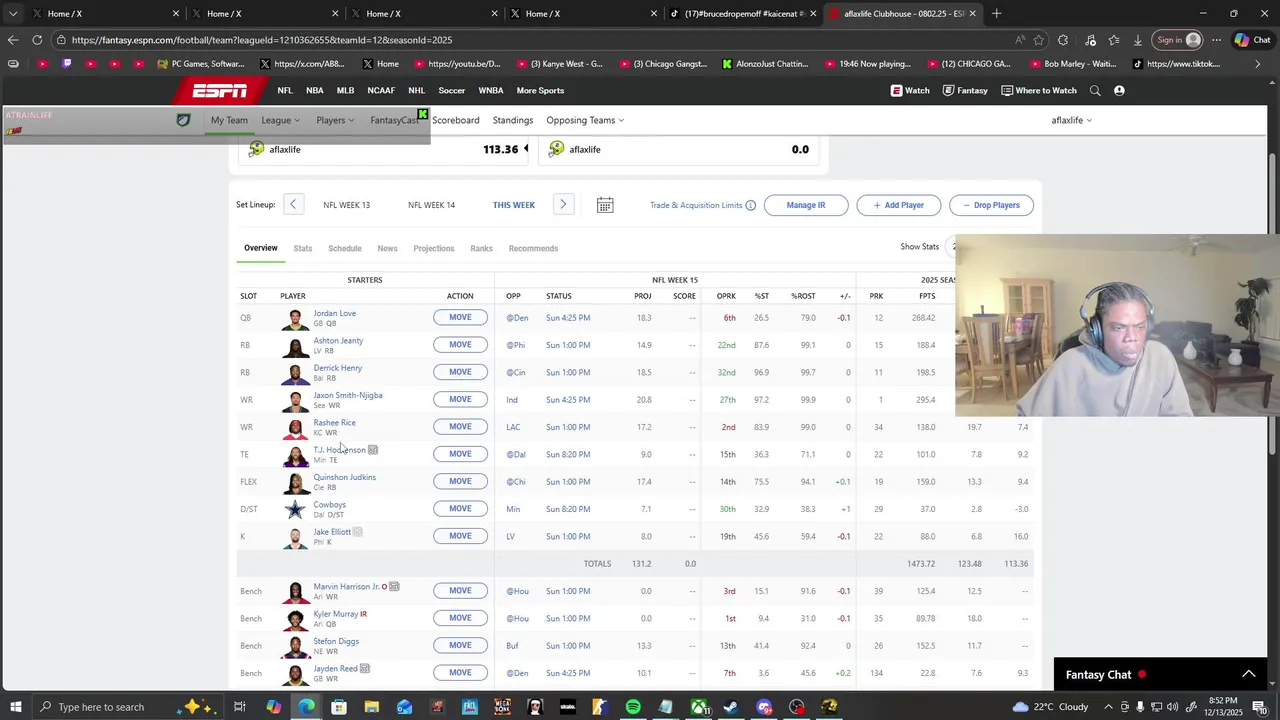The width and height of the screenshot is (1280, 720).
Task: Click the team logo next to My Team
Action: point(183,120)
